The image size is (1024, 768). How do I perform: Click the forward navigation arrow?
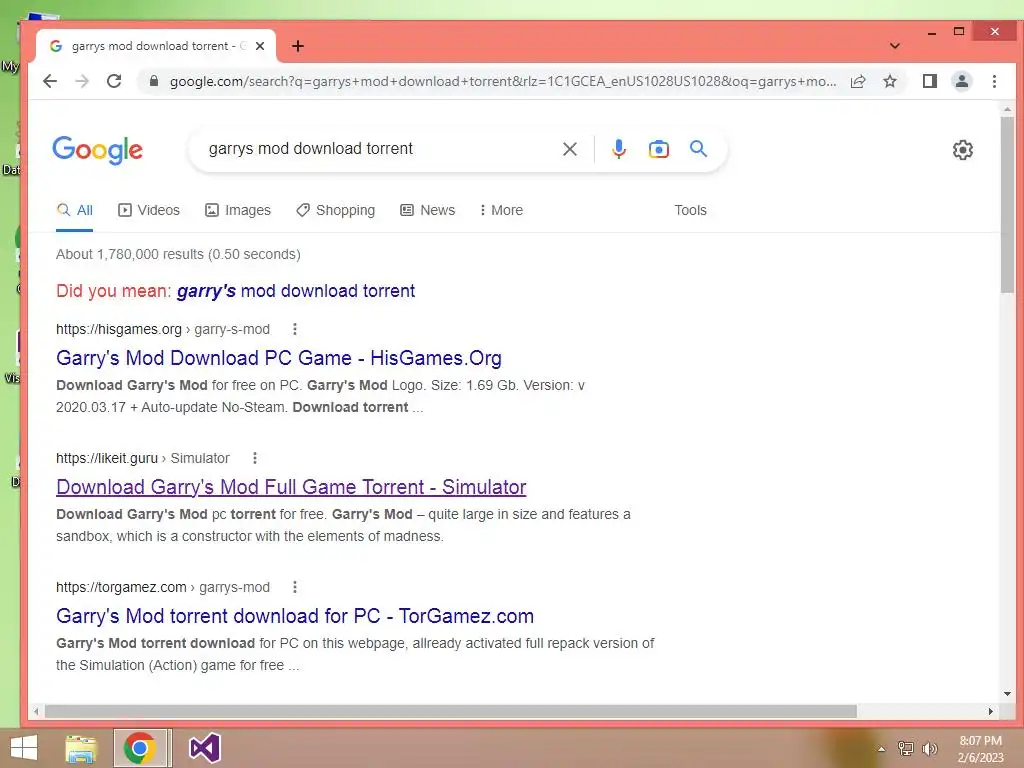click(82, 81)
